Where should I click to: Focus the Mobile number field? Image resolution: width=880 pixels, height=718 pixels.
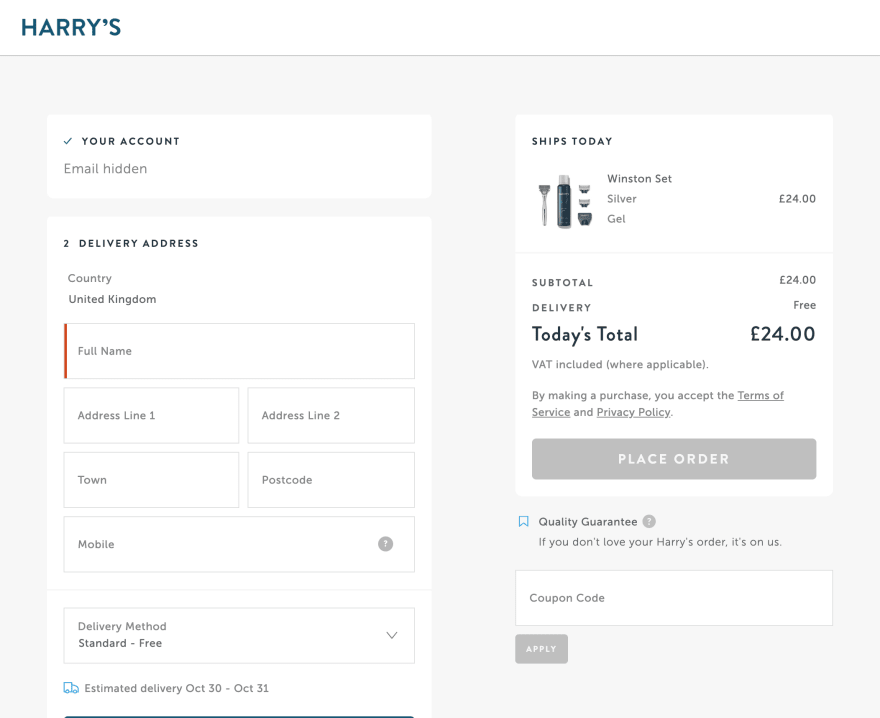239,545
